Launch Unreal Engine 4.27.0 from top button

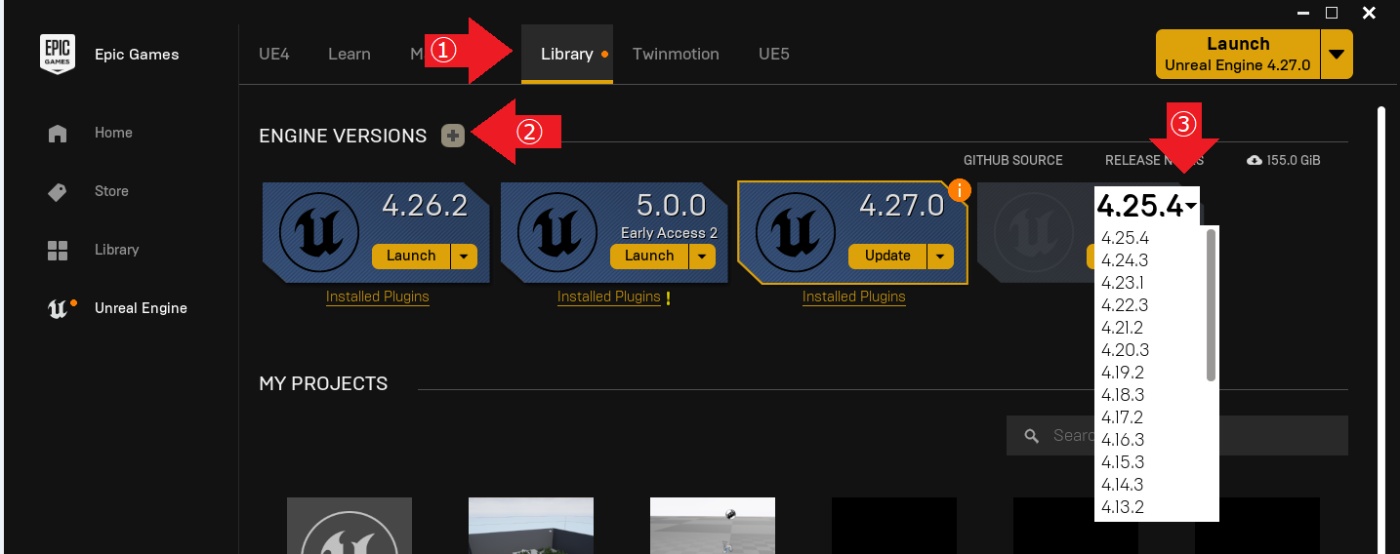(1238, 54)
